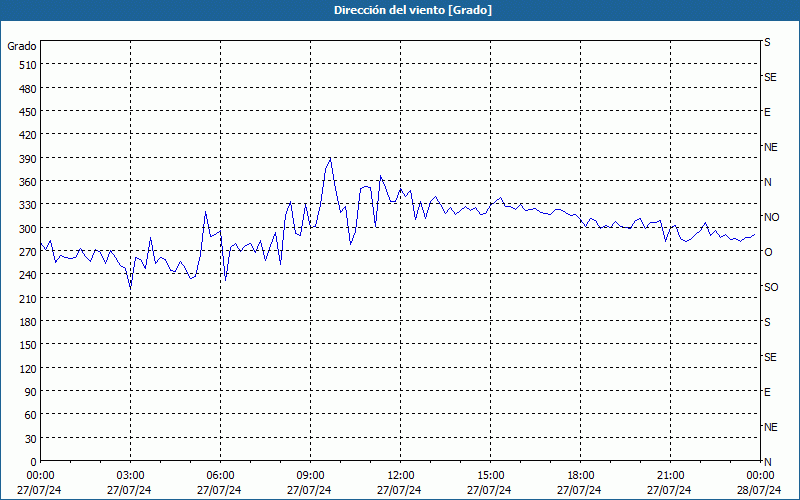Click the 90 y-axis value
The image size is (800, 500).
31,392
